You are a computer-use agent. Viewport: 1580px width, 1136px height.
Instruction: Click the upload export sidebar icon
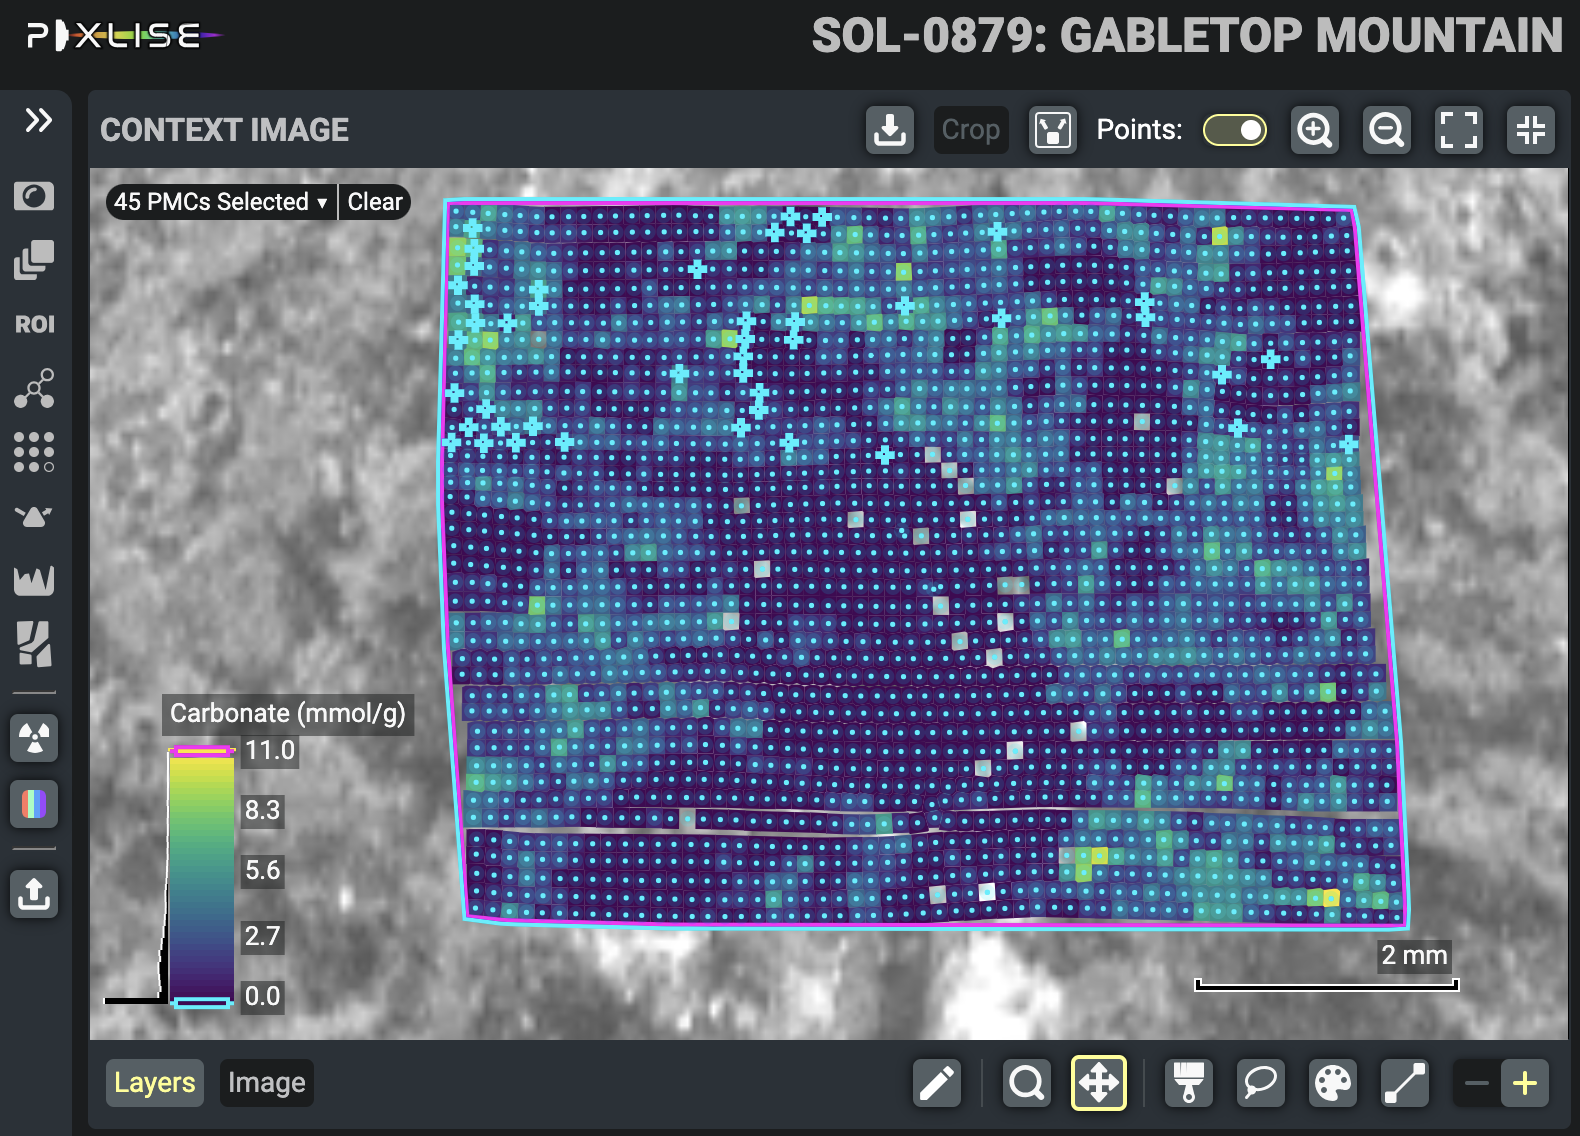tap(34, 894)
